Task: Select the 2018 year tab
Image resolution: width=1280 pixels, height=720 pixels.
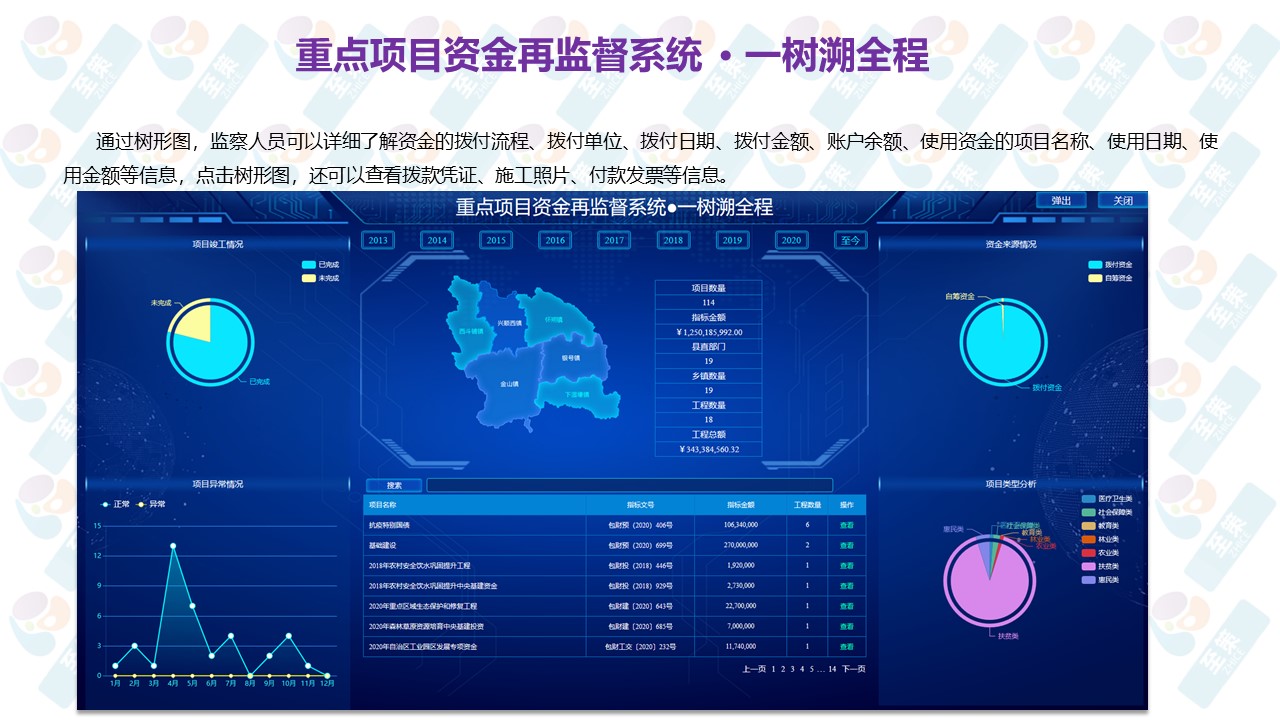Action: (x=673, y=240)
